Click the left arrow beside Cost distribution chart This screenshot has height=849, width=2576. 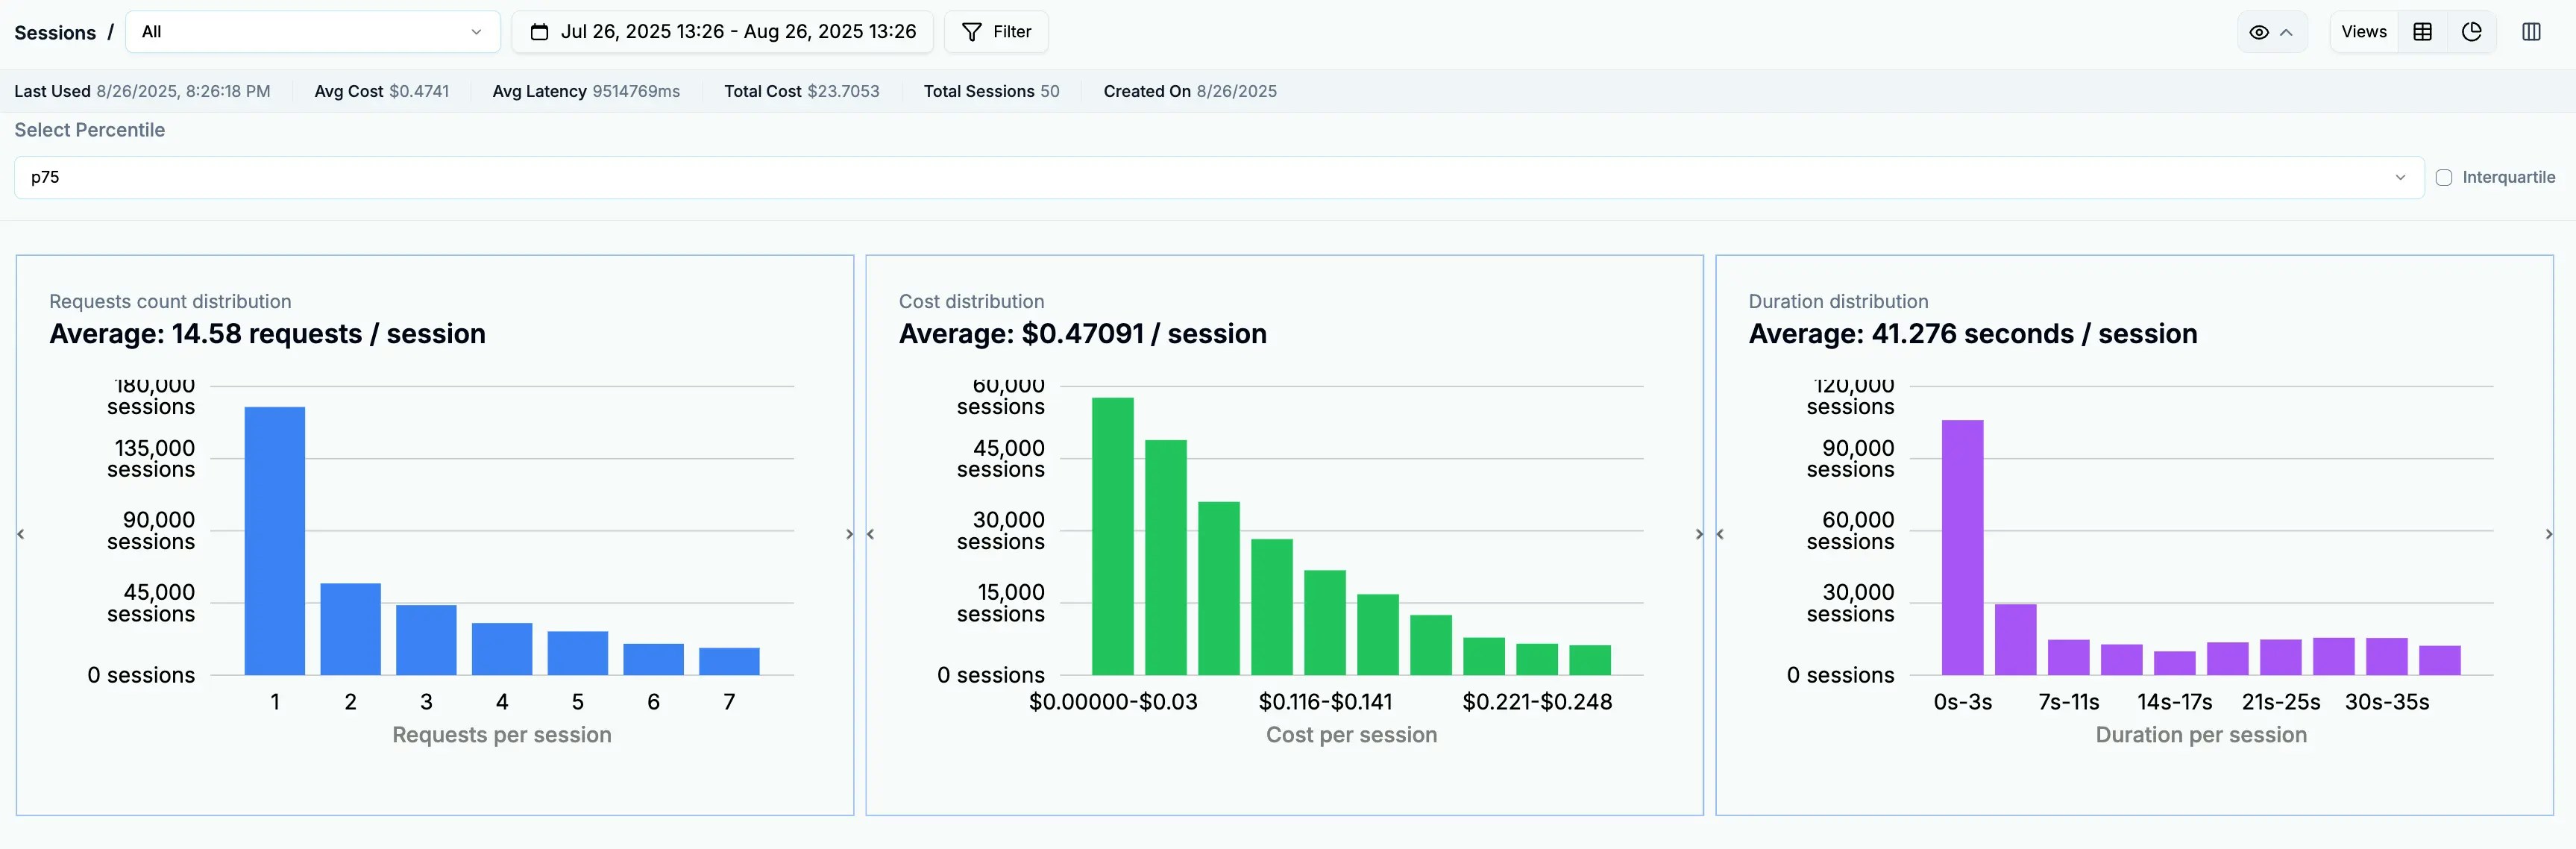(872, 534)
